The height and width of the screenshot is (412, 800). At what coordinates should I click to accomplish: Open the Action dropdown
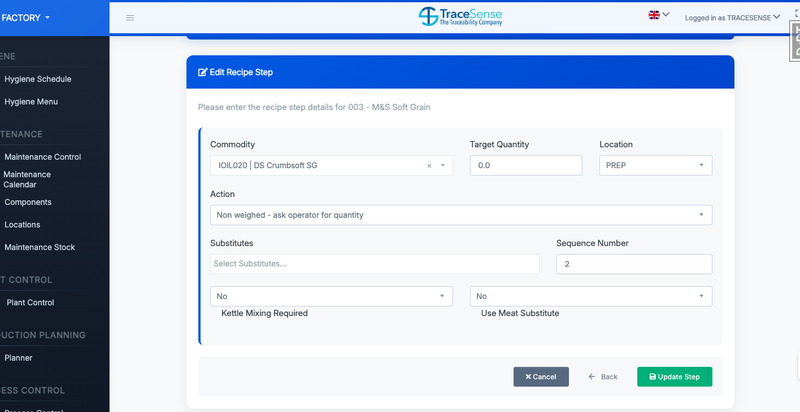(x=461, y=215)
